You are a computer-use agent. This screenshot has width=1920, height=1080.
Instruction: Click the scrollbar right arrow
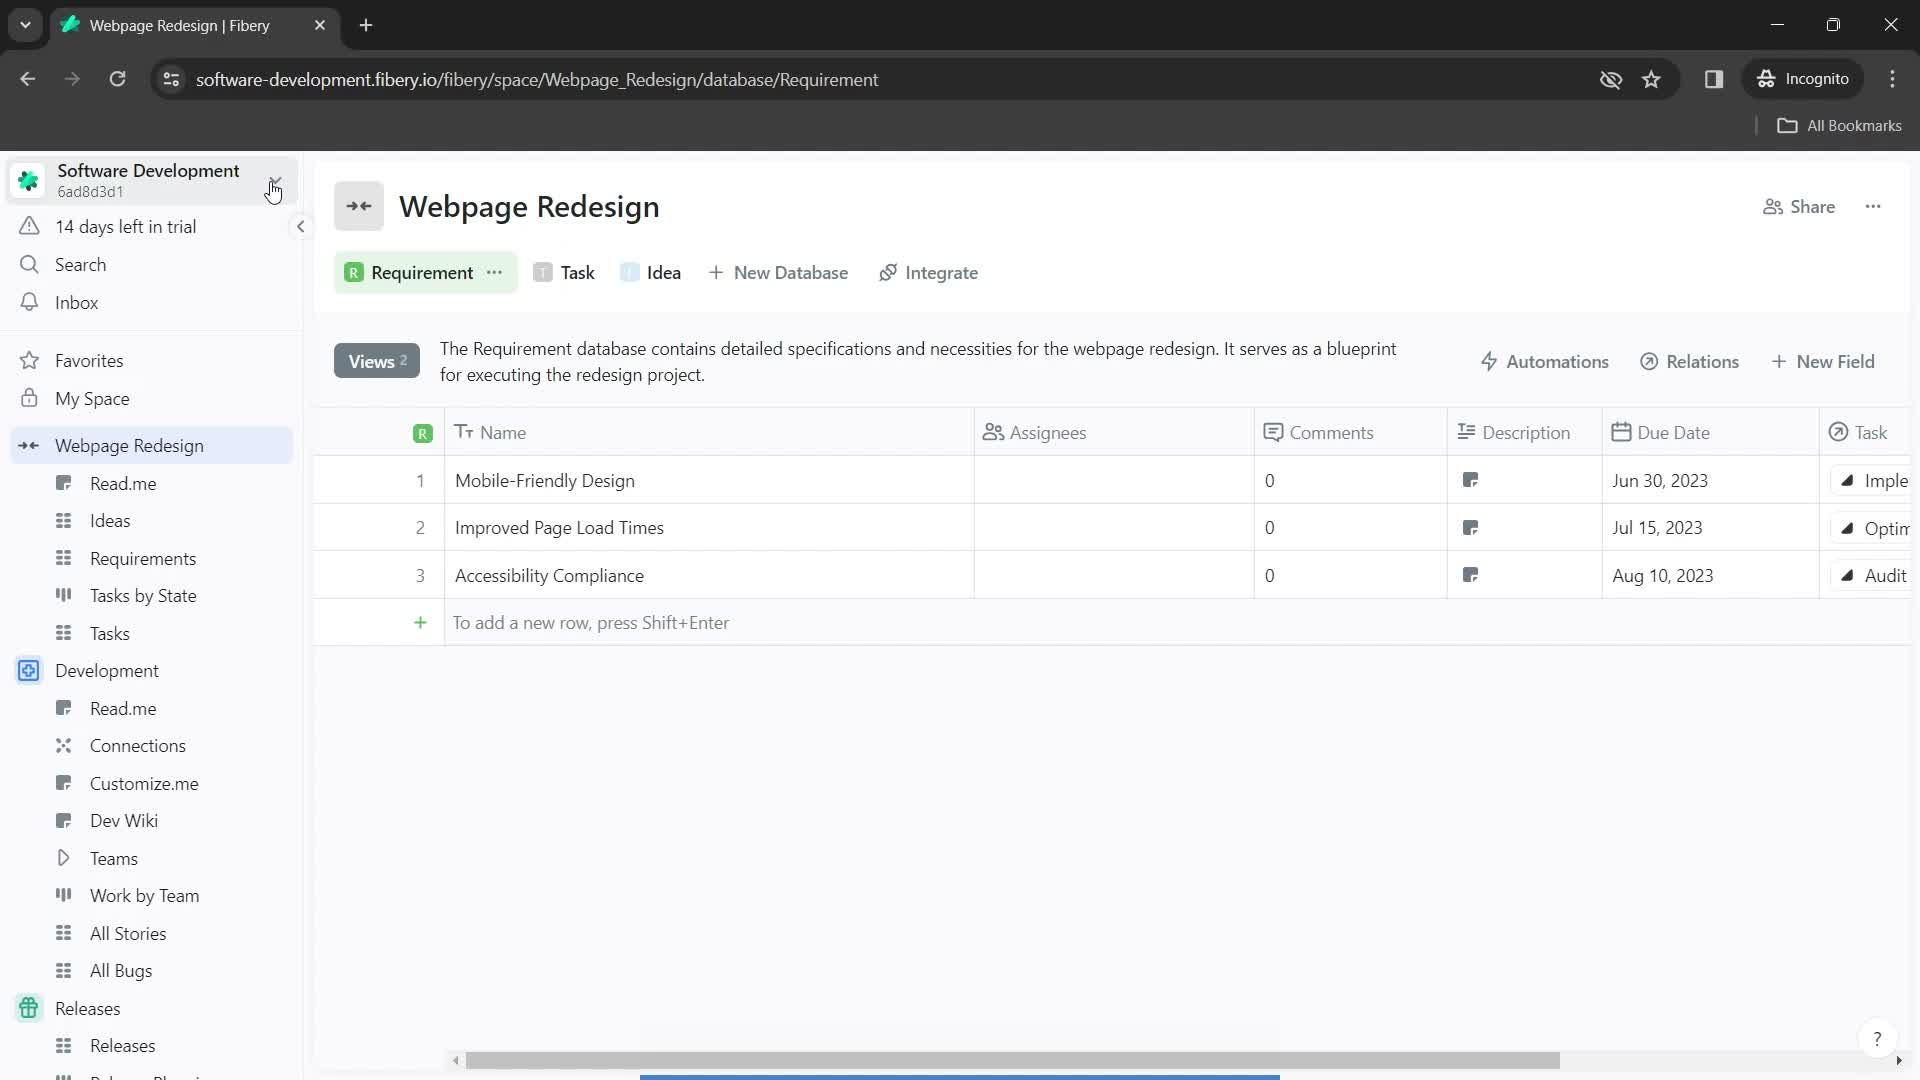(x=1899, y=1060)
